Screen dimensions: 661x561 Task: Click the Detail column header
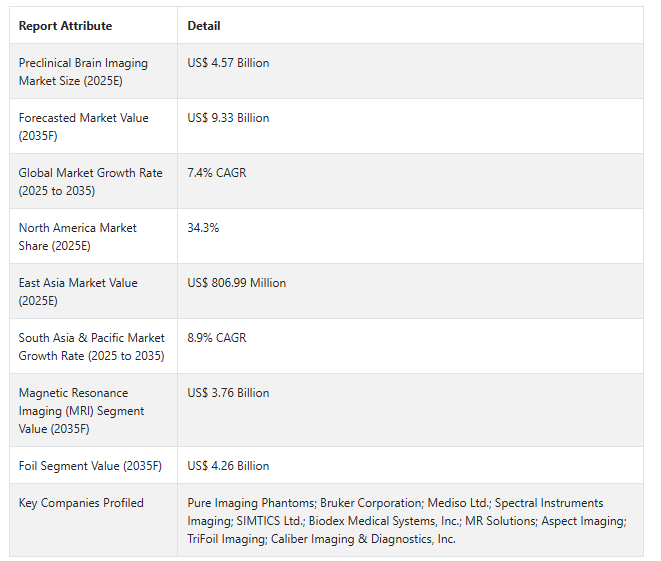coord(204,26)
